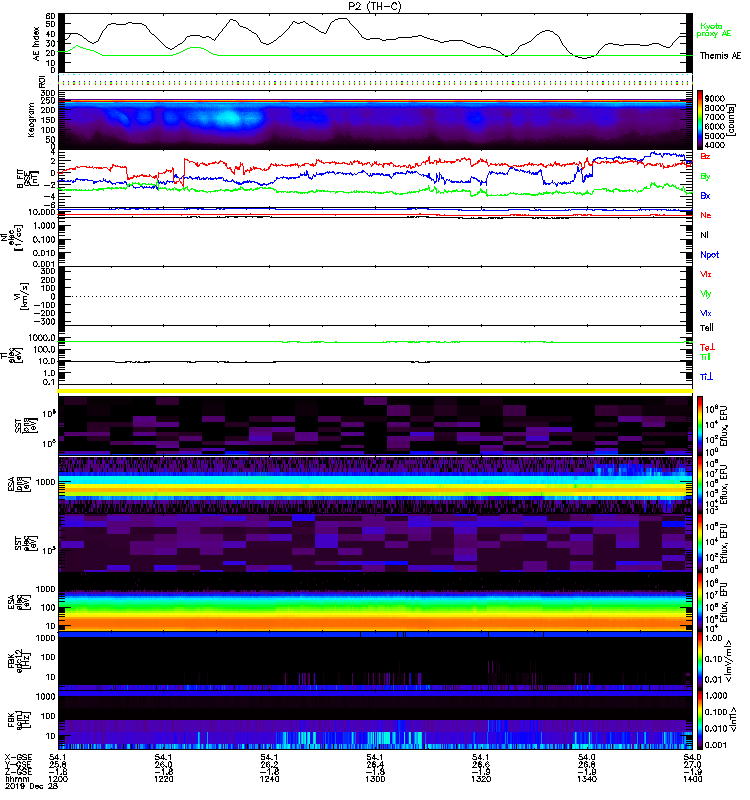The height and width of the screenshot is (800, 750).
Task: Click the plot title P2 (TH-C)
Action: coord(375,6)
